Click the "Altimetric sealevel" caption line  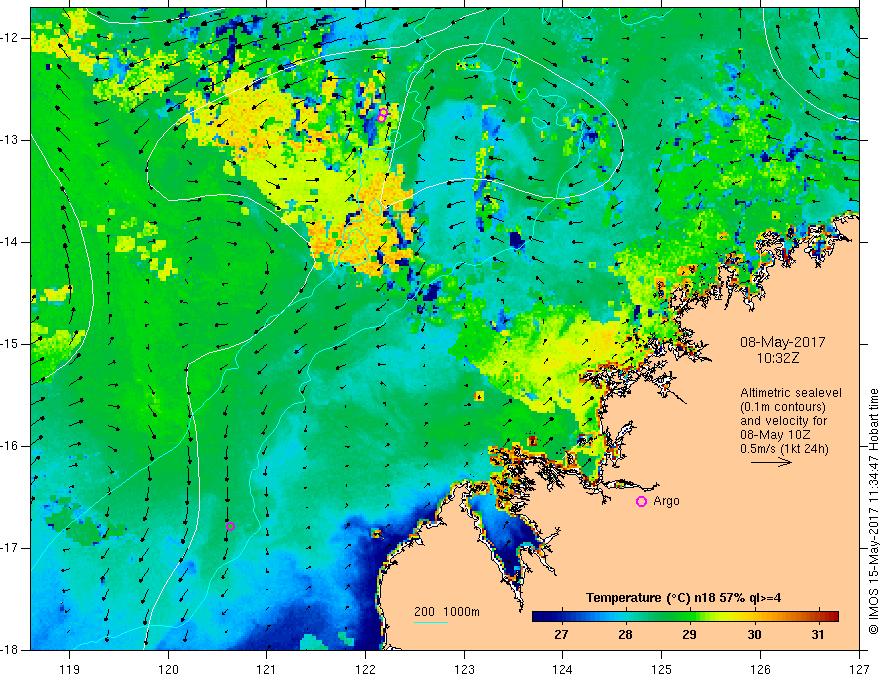pos(791,393)
